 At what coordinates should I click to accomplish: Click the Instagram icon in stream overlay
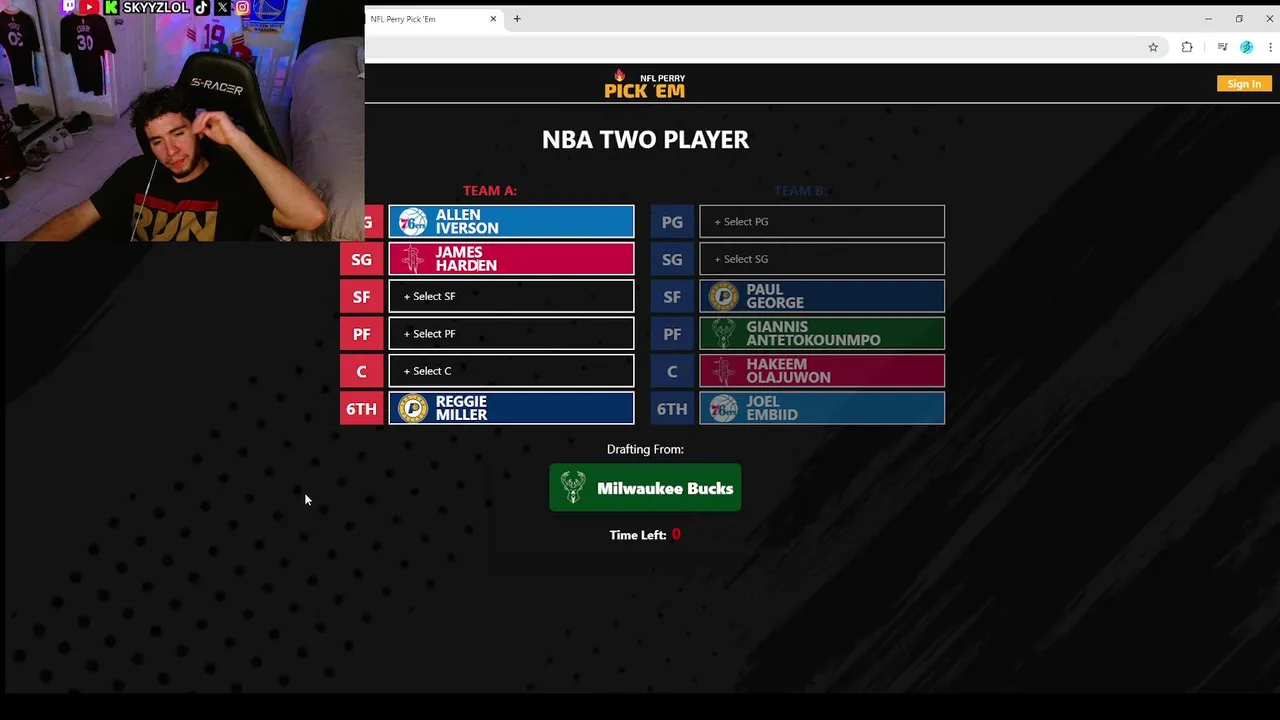[242, 7]
